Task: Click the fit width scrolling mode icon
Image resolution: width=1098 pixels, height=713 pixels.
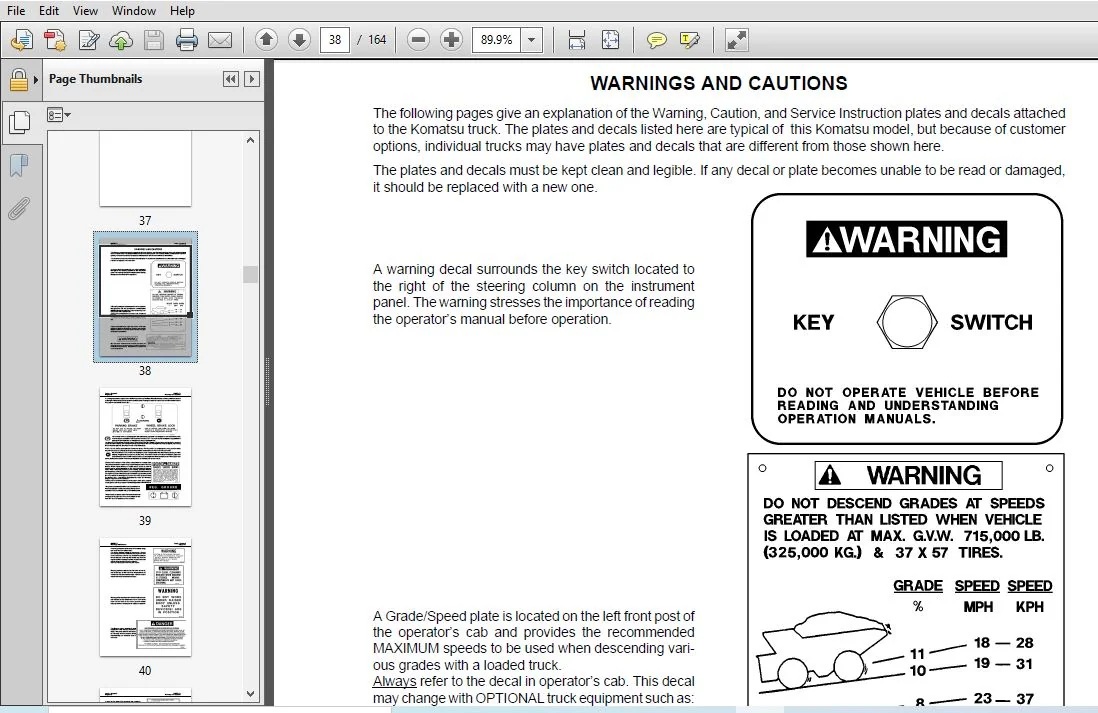Action: click(x=576, y=40)
